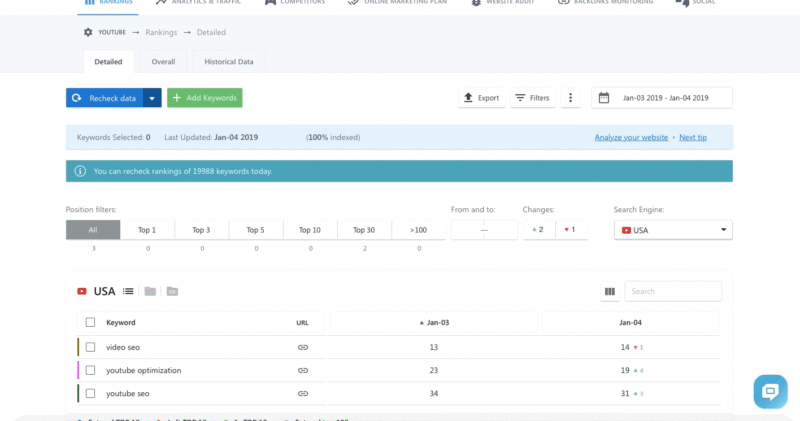Click the keyword Search input field

(x=673, y=292)
